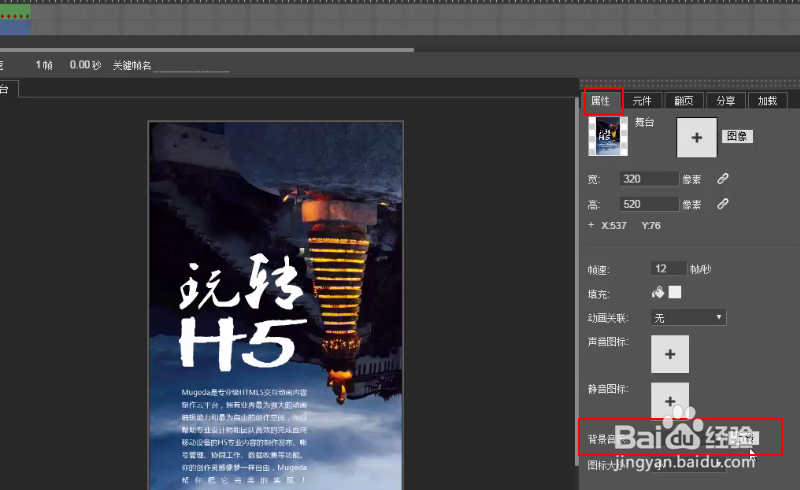The height and width of the screenshot is (490, 800).
Task: Add a stage image with the plus box
Action: pos(696,137)
